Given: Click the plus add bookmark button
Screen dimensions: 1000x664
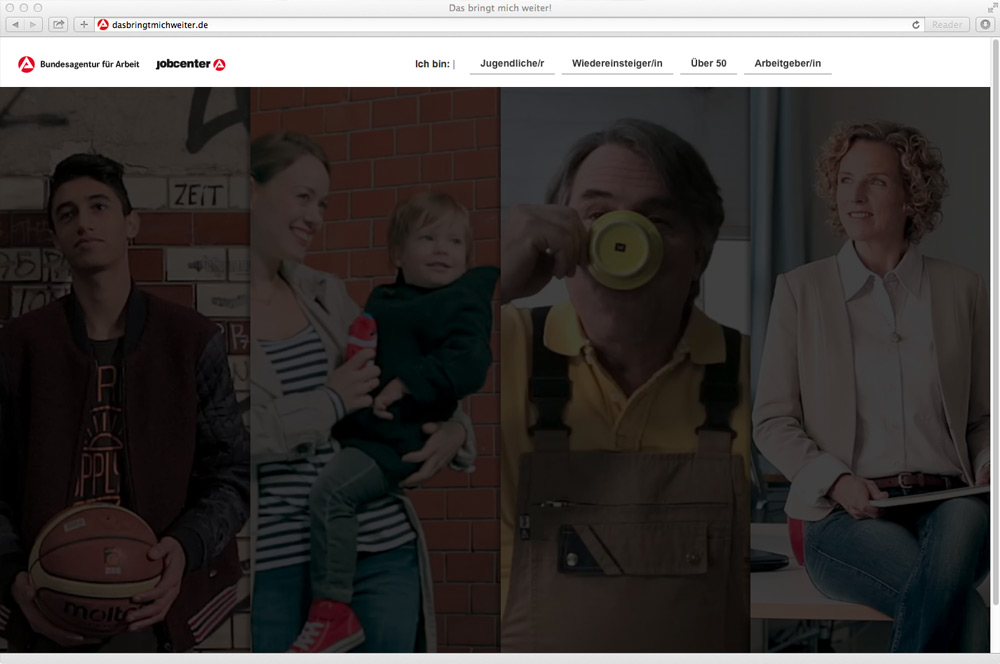Looking at the screenshot, I should (84, 24).
